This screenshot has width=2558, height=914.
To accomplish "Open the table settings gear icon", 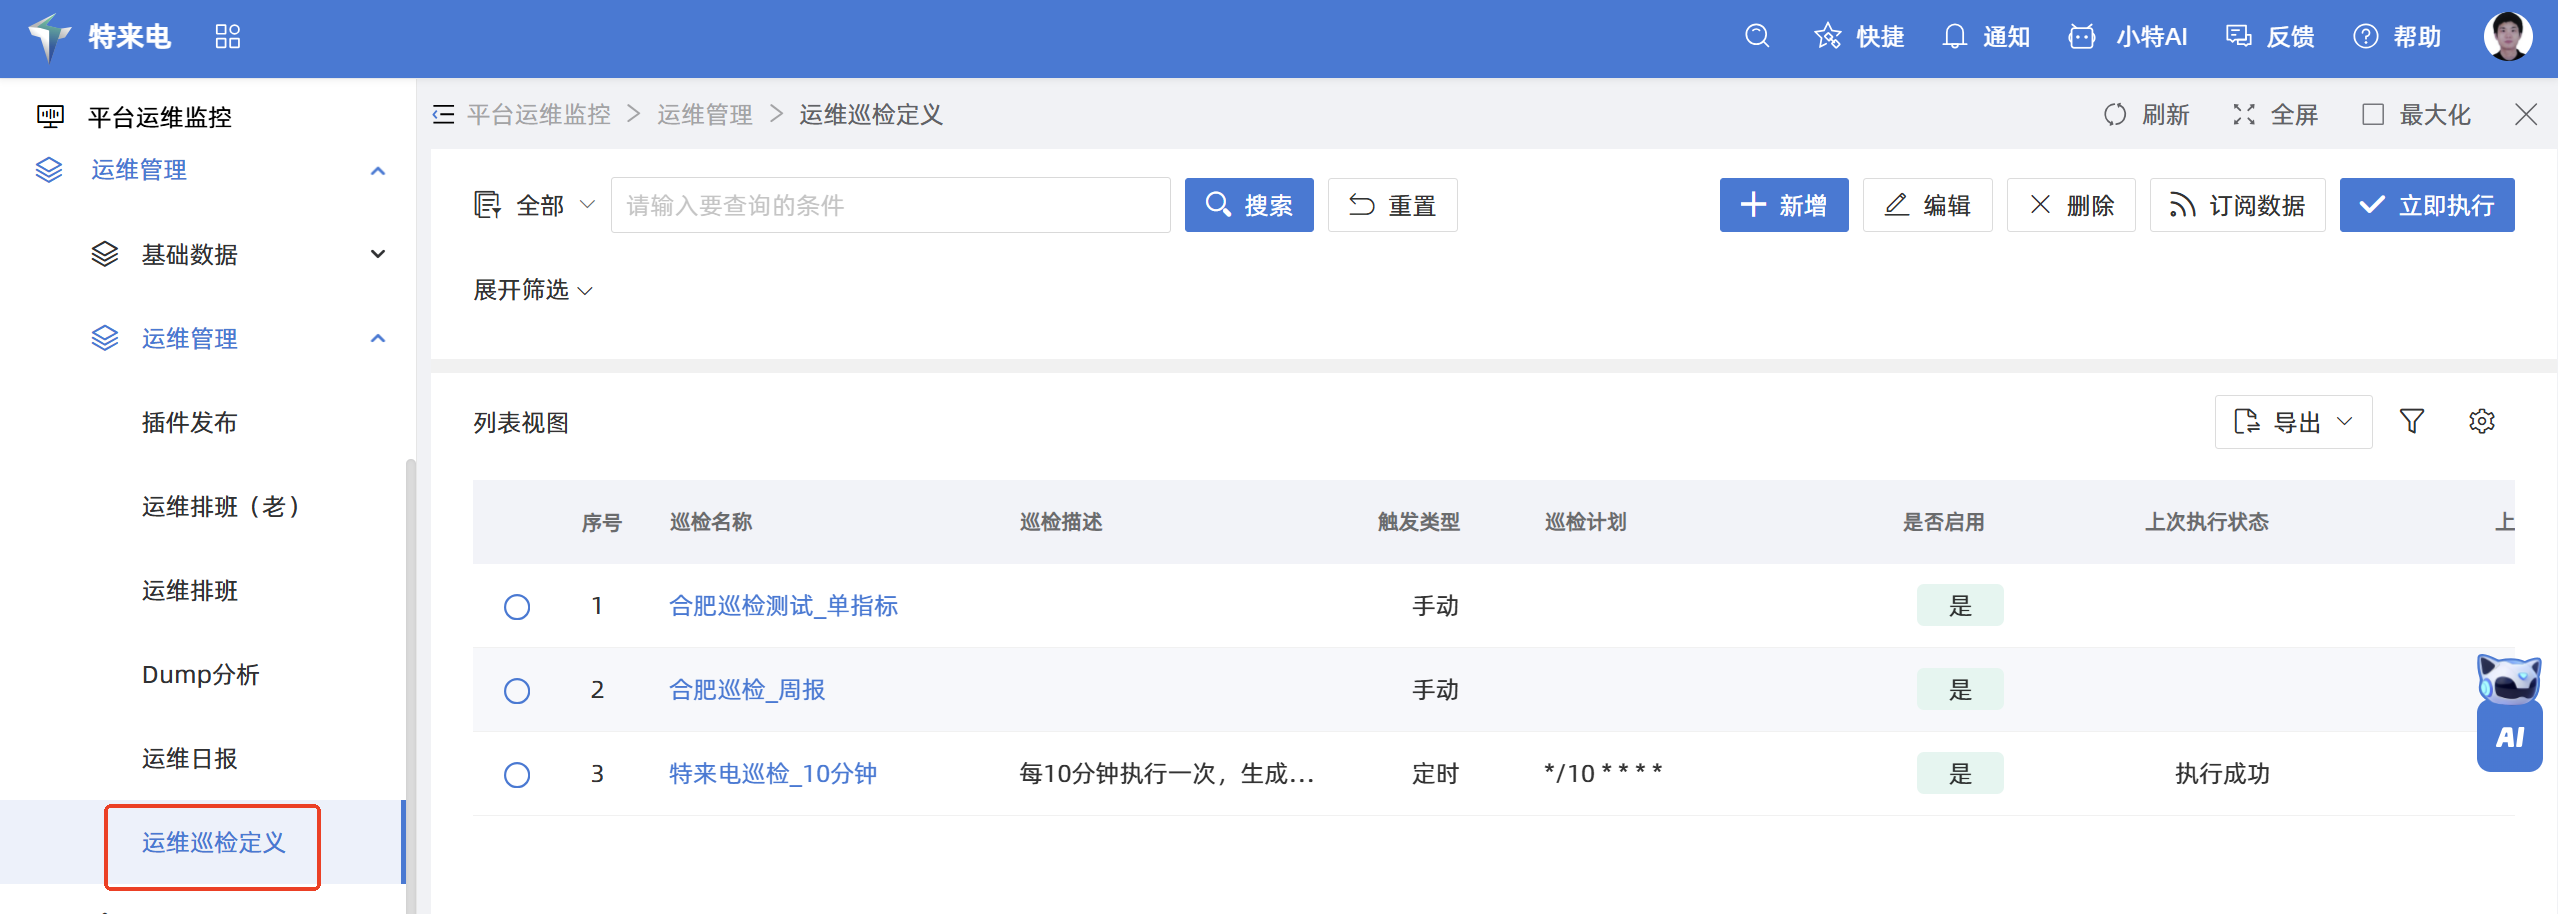I will [2481, 422].
